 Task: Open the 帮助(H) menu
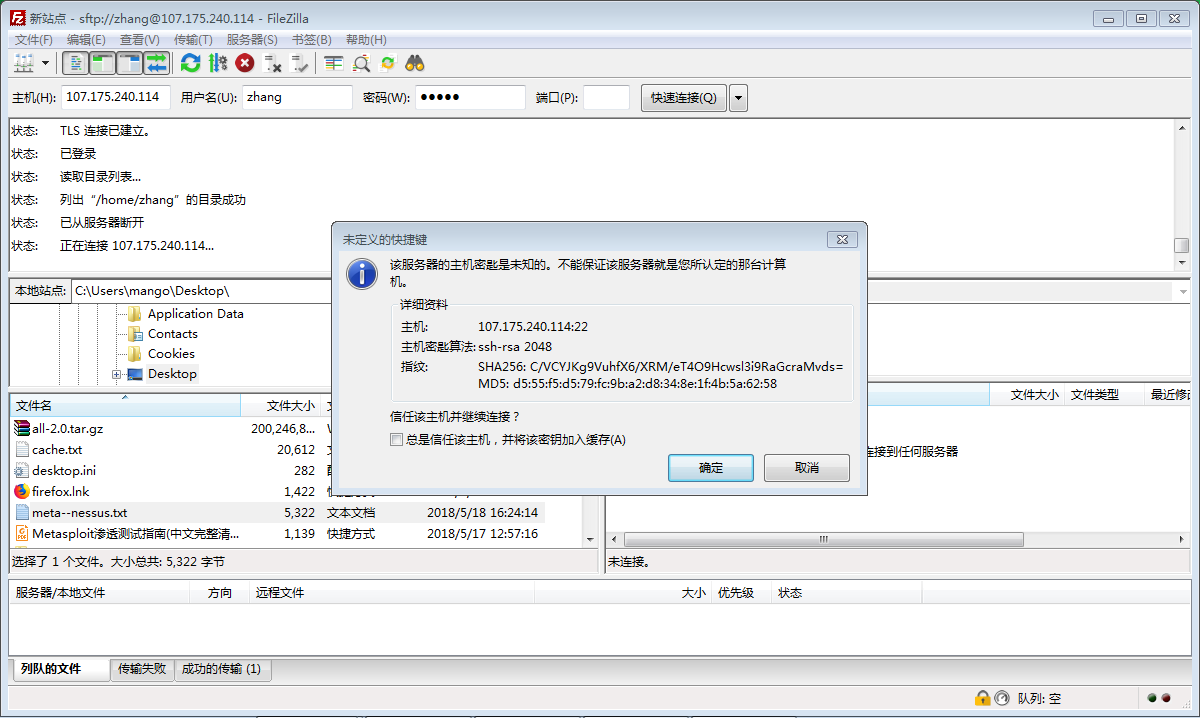coord(365,39)
